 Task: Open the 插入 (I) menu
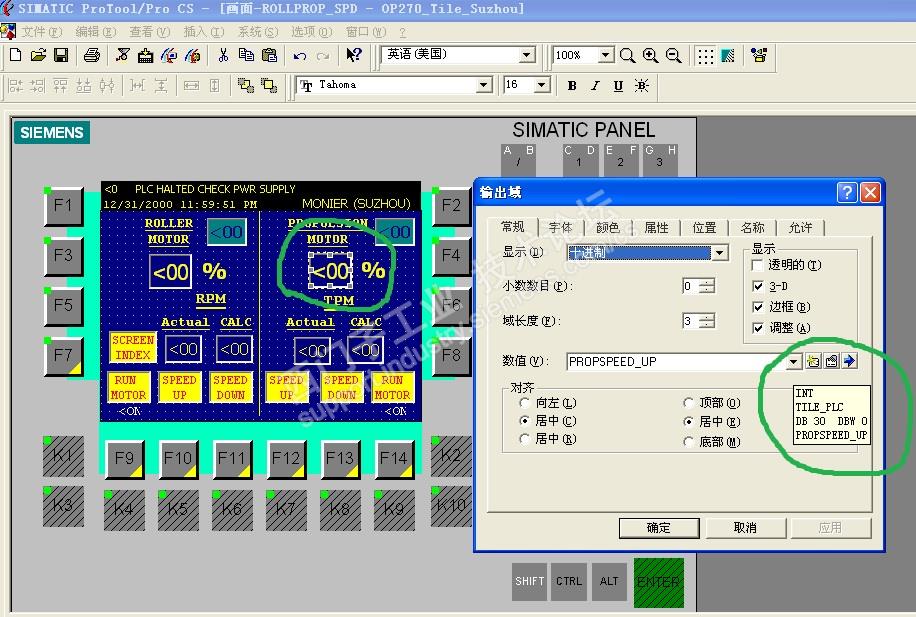pyautogui.click(x=203, y=32)
